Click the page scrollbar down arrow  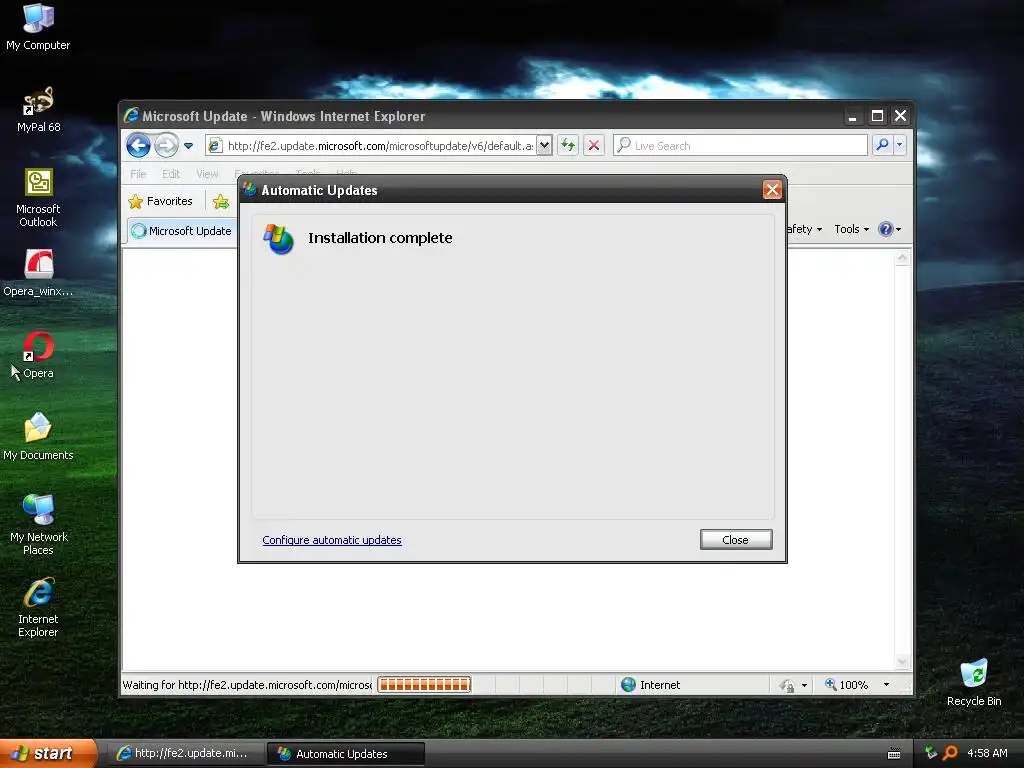902,662
